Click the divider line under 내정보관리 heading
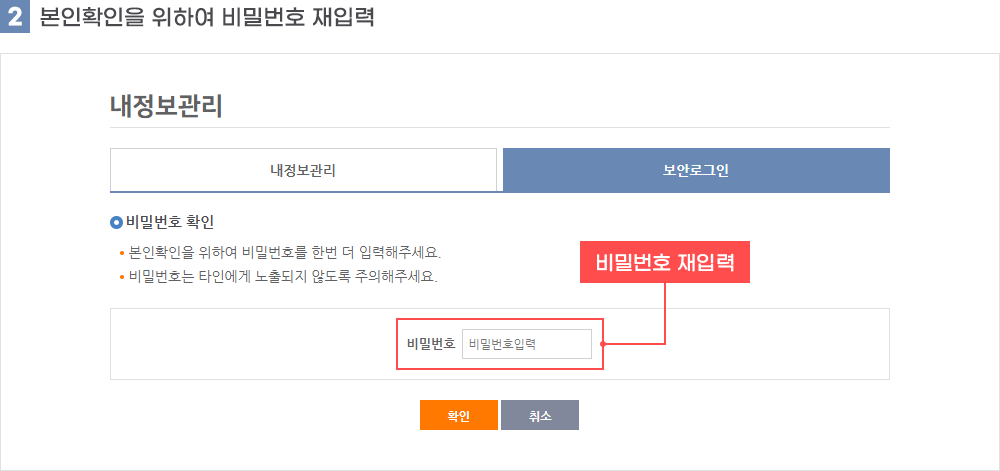 pyautogui.click(x=500, y=127)
